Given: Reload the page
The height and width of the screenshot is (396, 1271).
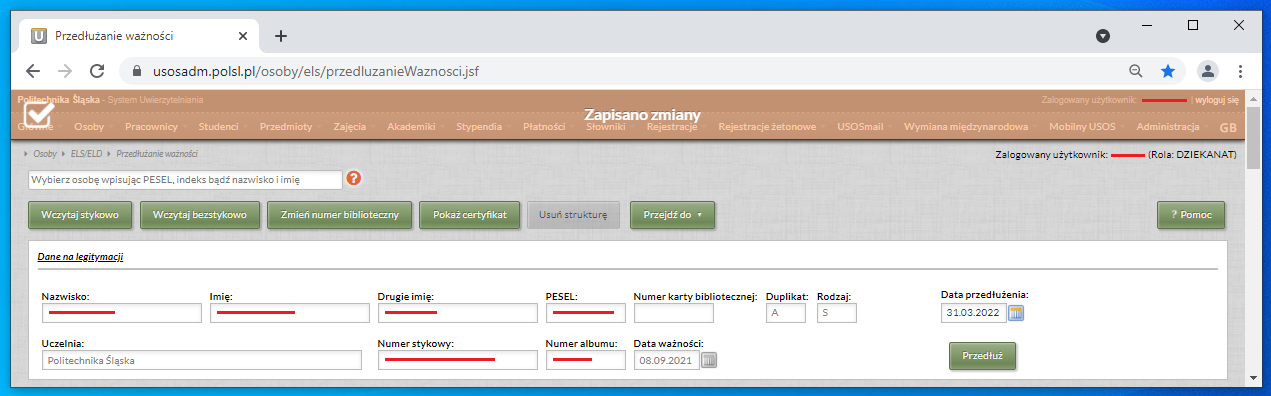Looking at the screenshot, I should point(97,71).
